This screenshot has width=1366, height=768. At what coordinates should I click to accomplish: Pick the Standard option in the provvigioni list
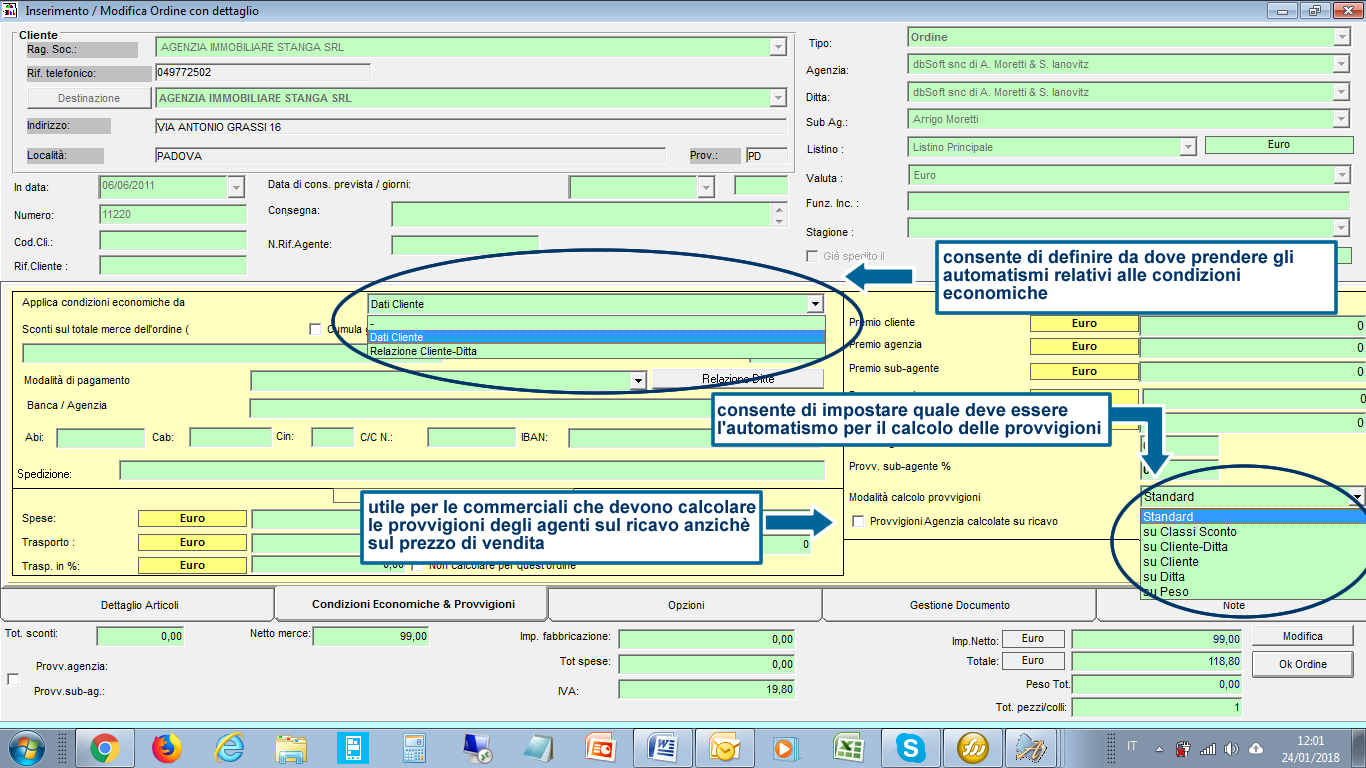click(1253, 517)
